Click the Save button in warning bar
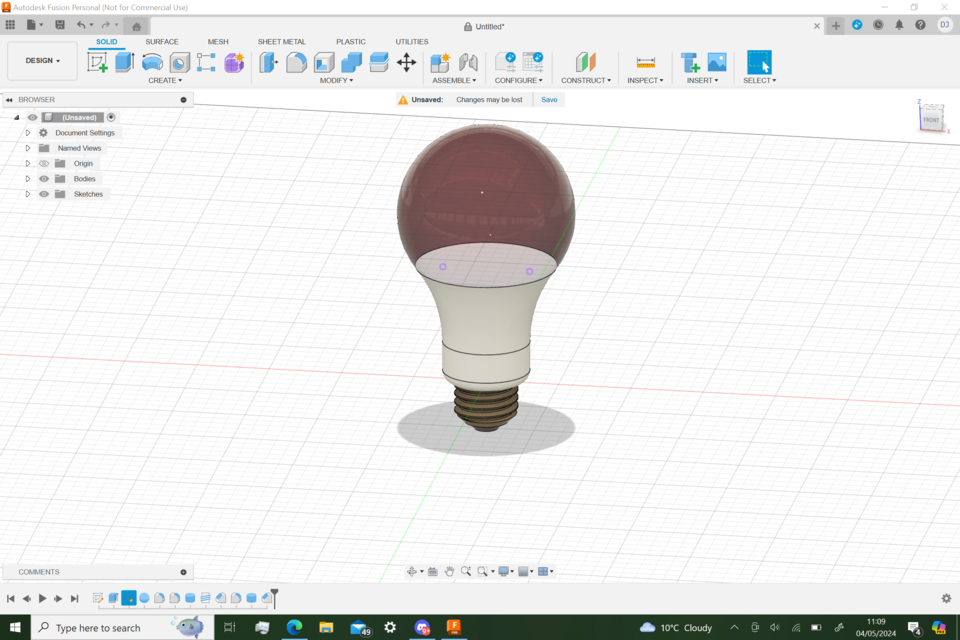 click(x=548, y=99)
